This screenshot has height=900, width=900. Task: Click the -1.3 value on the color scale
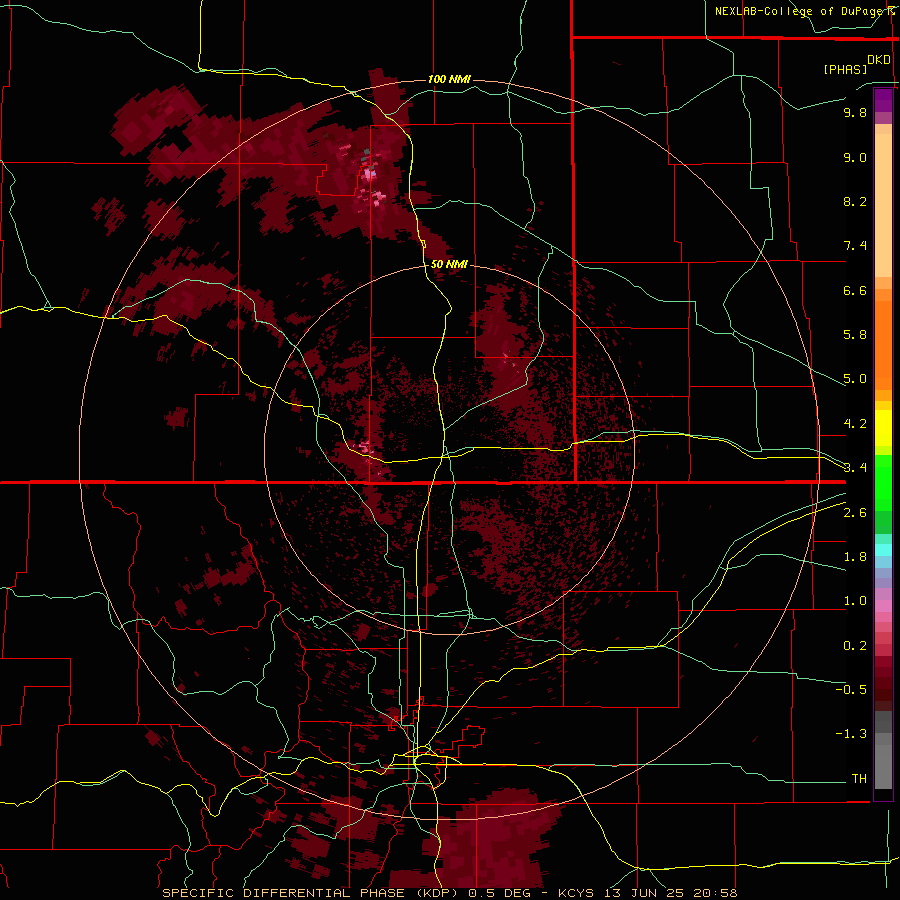[x=851, y=734]
